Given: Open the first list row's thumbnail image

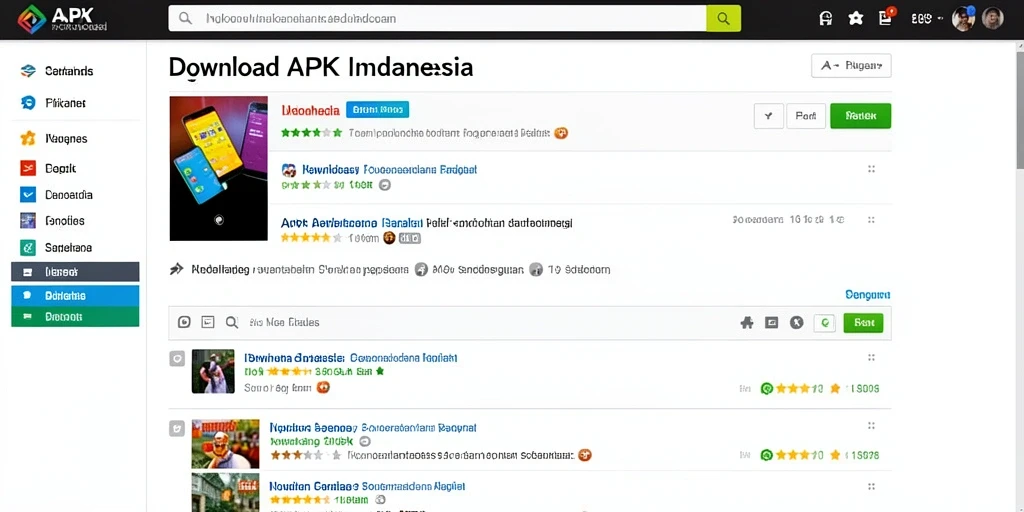Looking at the screenshot, I should point(213,371).
